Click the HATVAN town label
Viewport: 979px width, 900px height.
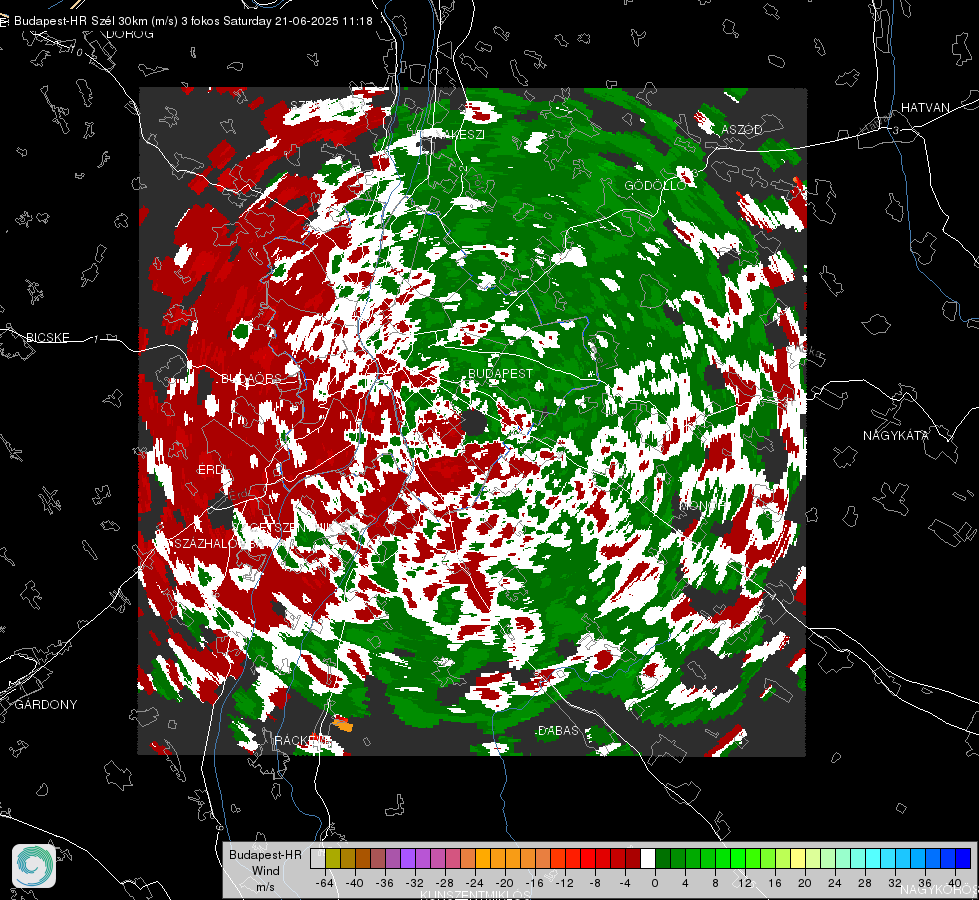pyautogui.click(x=925, y=108)
